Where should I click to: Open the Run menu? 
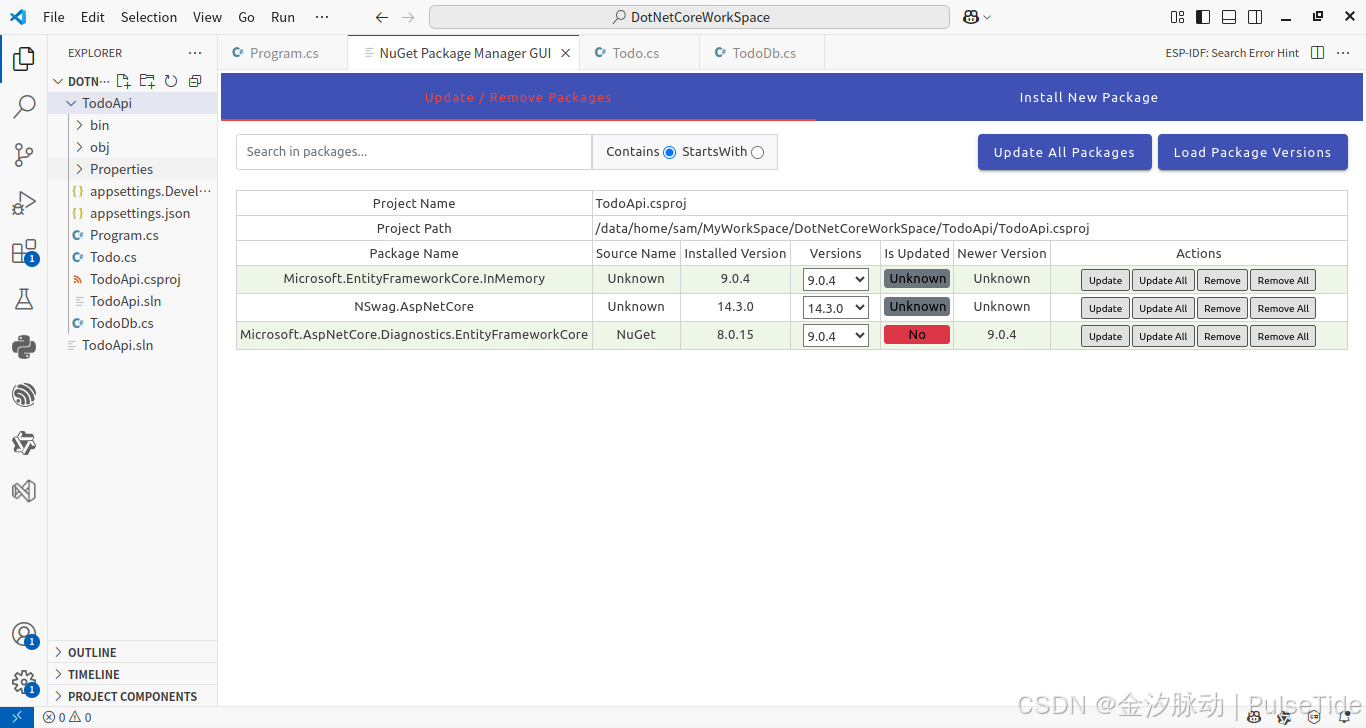click(283, 17)
